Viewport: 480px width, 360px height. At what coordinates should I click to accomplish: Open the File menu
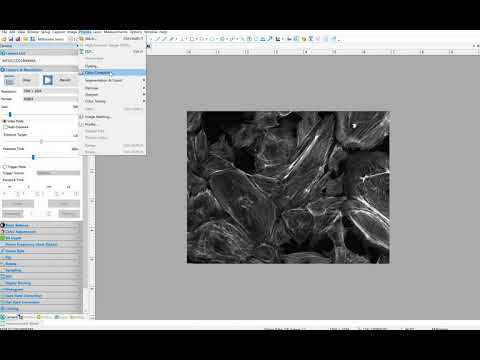click(4, 32)
